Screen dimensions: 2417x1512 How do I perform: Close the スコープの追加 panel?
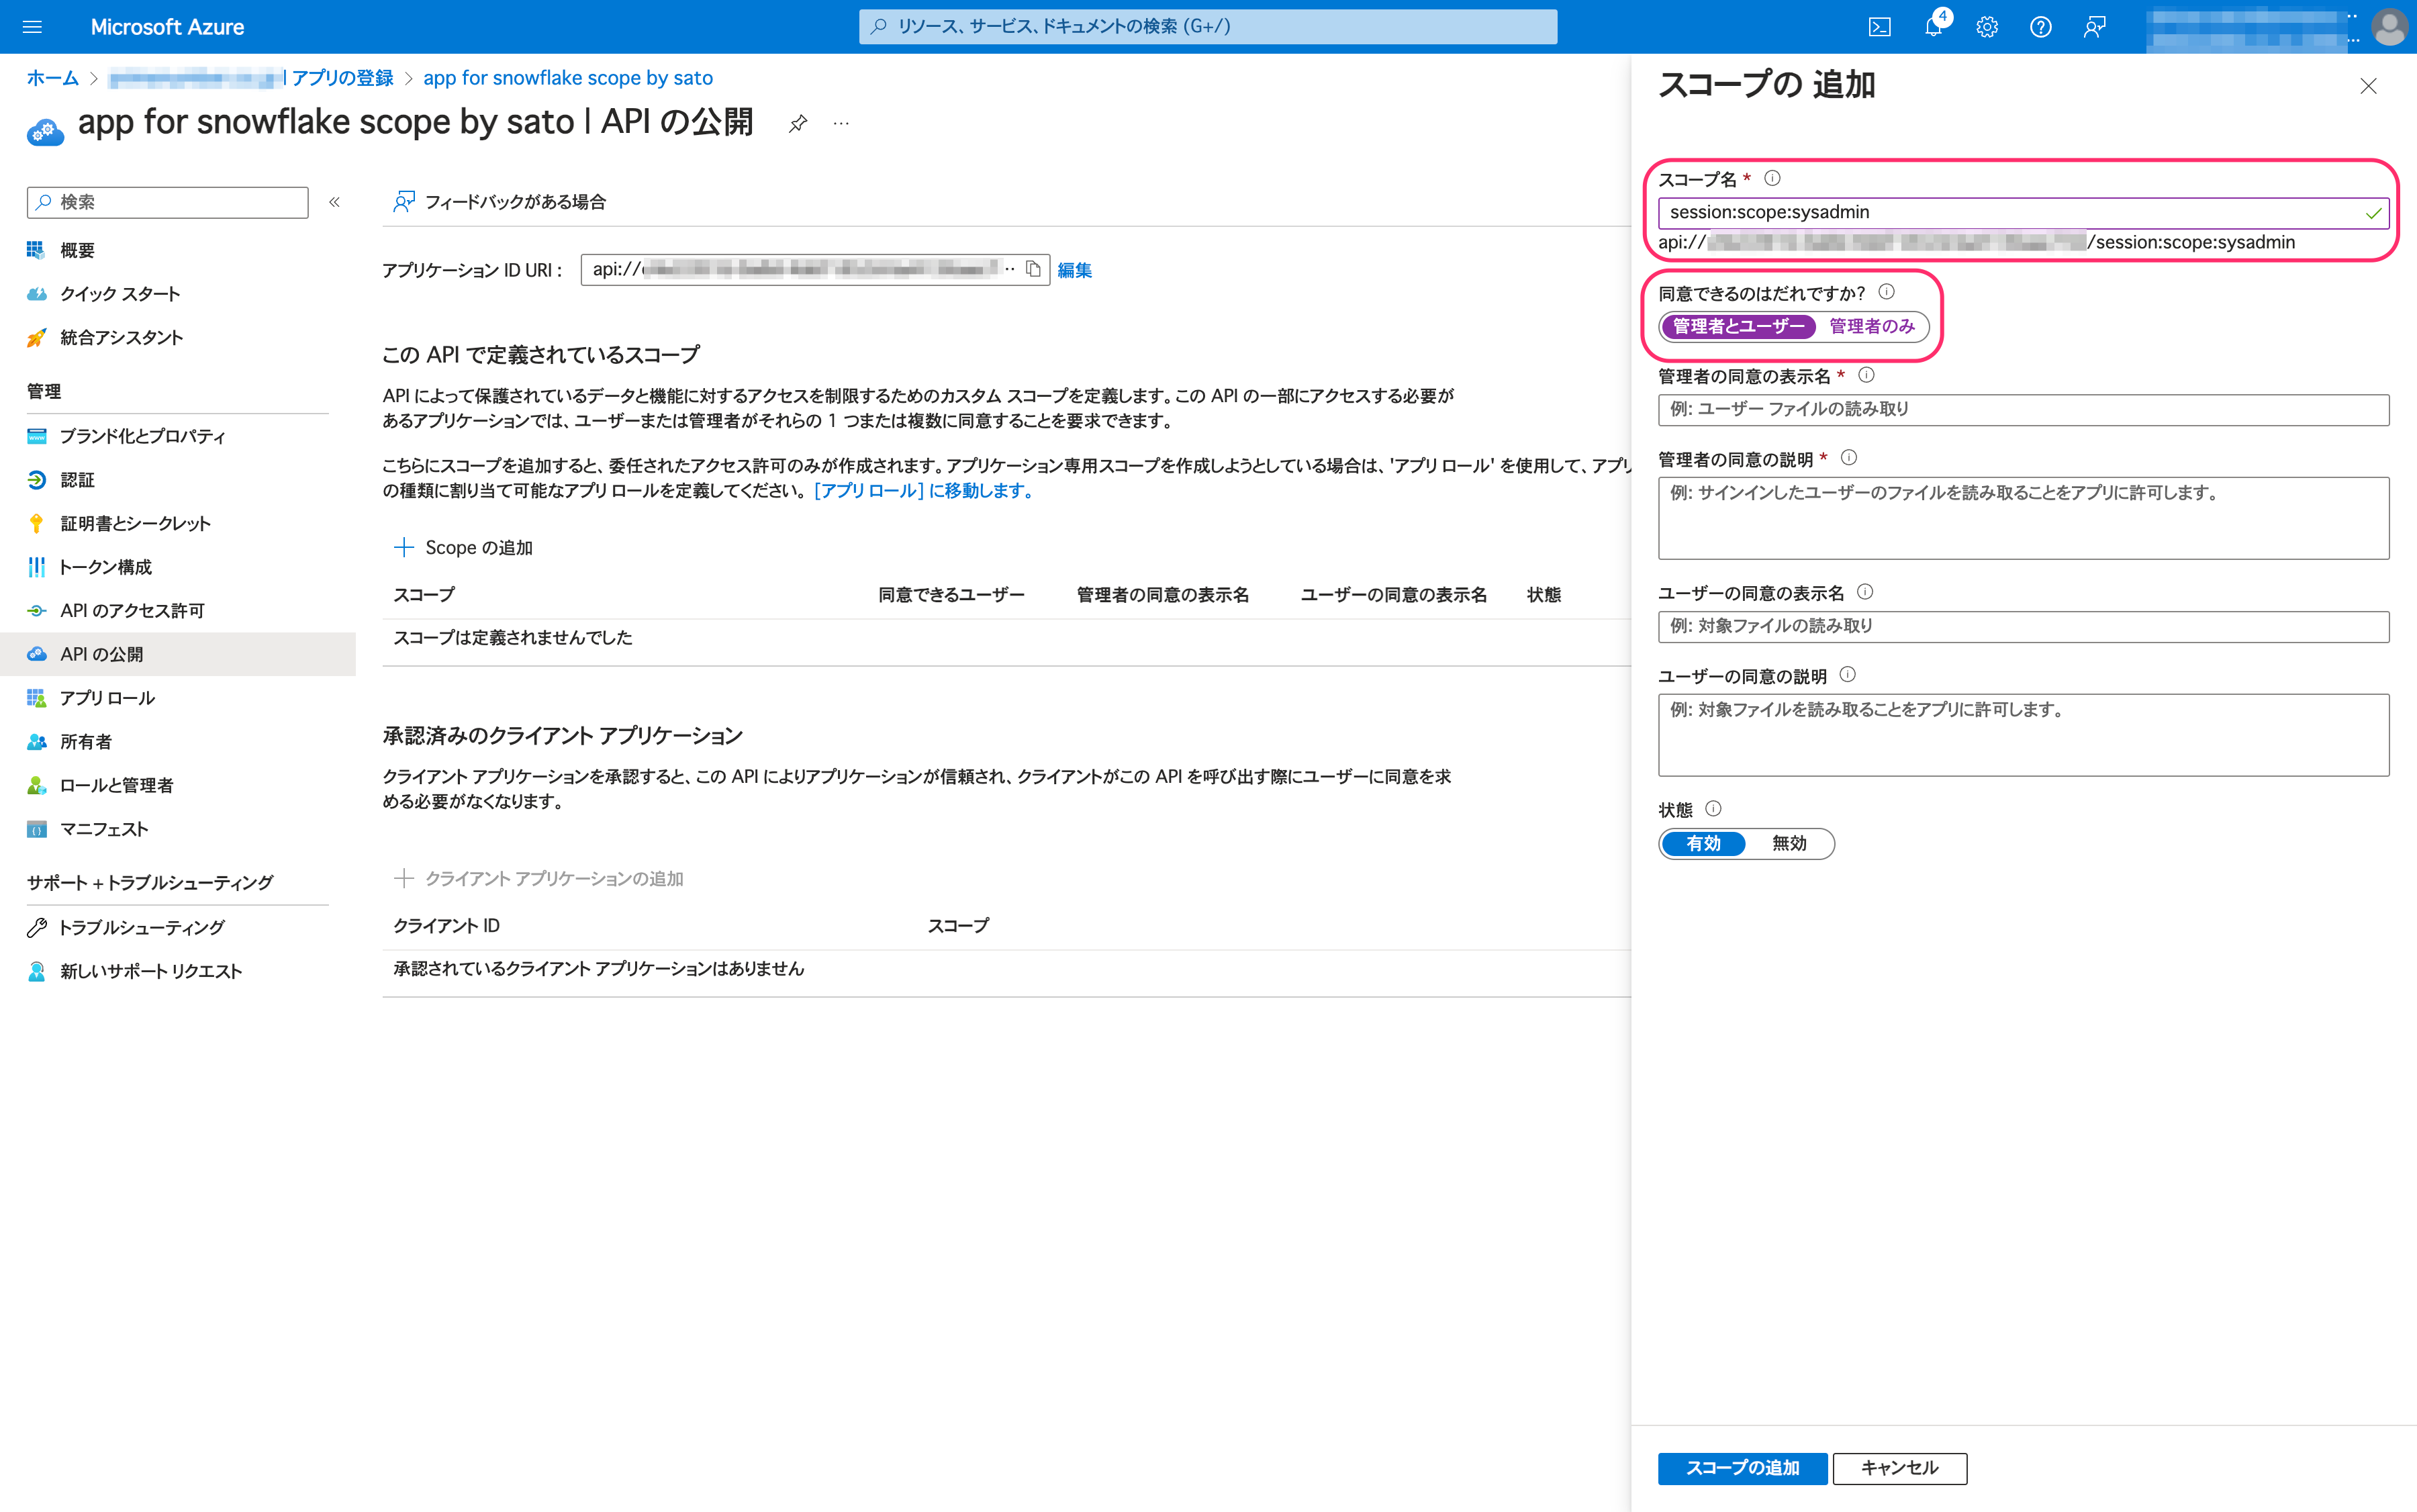2368,86
